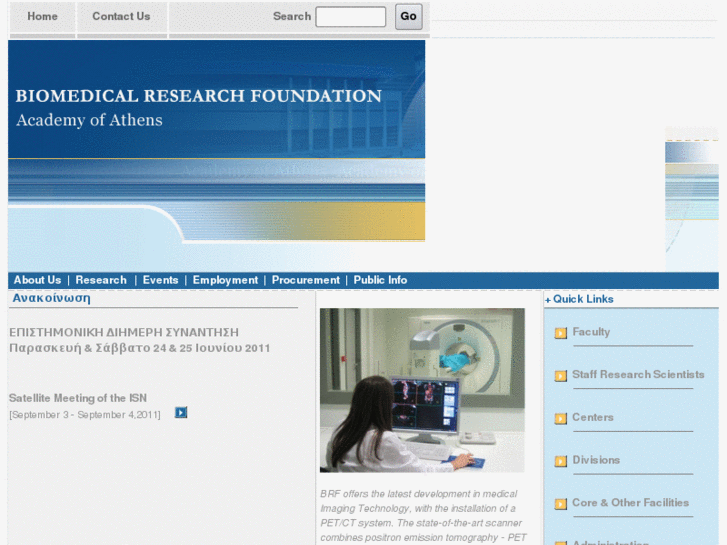Open the Satellite Meeting of the ISN link
727x545 pixels.
78,398
